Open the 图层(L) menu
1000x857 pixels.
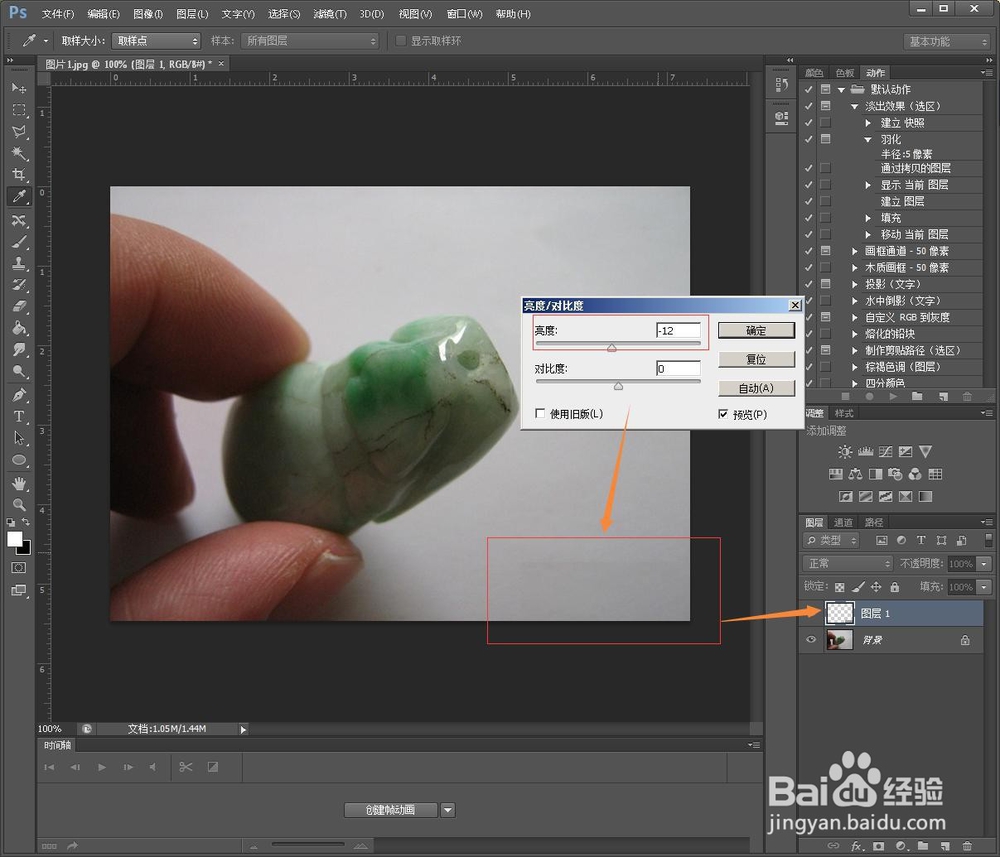tap(192, 13)
